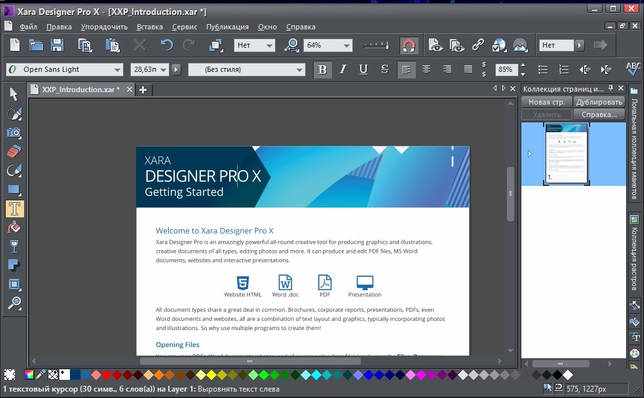Choose the Transparency wine-glass tool
The width and height of the screenshot is (644, 398).
(14, 246)
